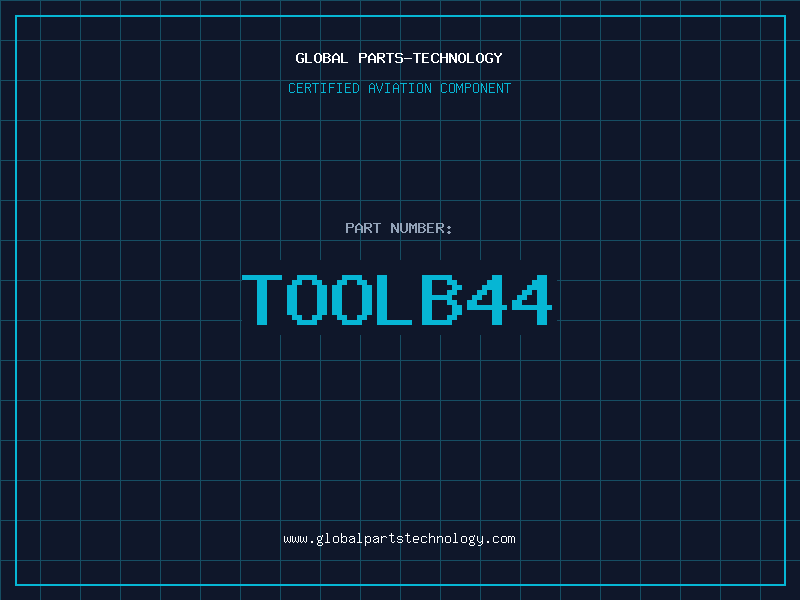Click the word PART in the label
This screenshot has width=800, height=600.
tap(363, 228)
